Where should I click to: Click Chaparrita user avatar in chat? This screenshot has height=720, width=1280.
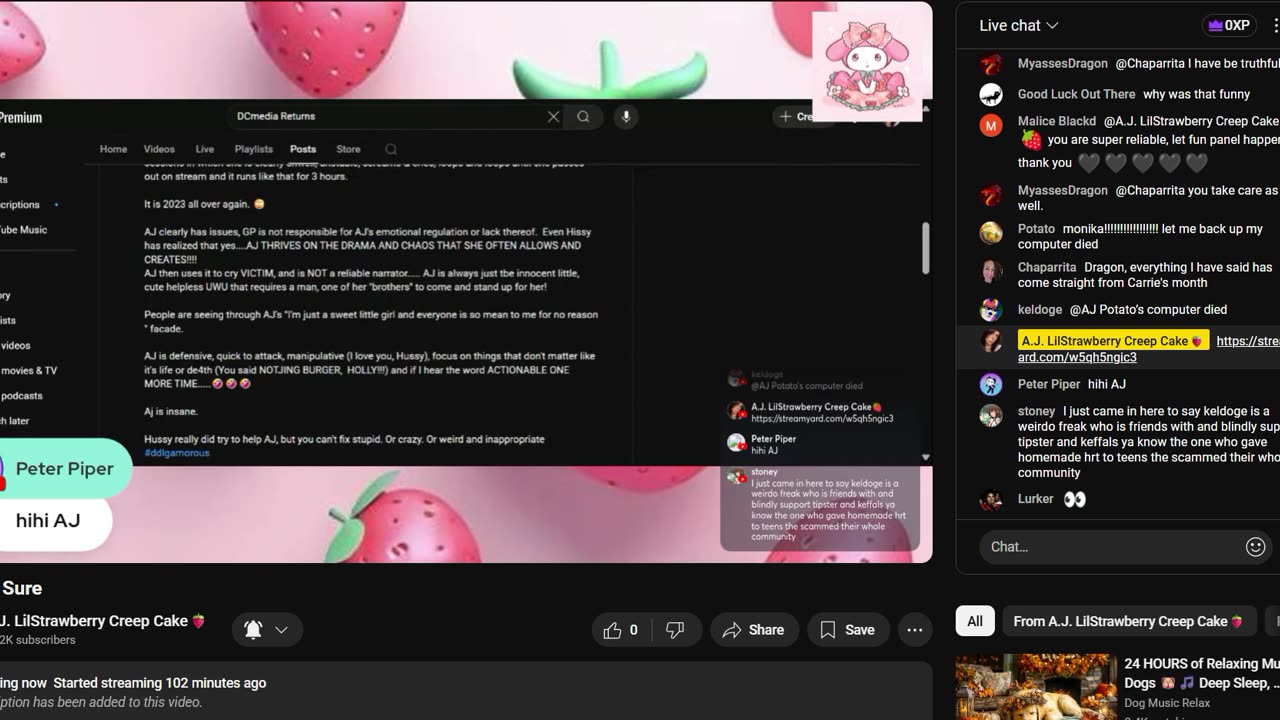click(991, 272)
